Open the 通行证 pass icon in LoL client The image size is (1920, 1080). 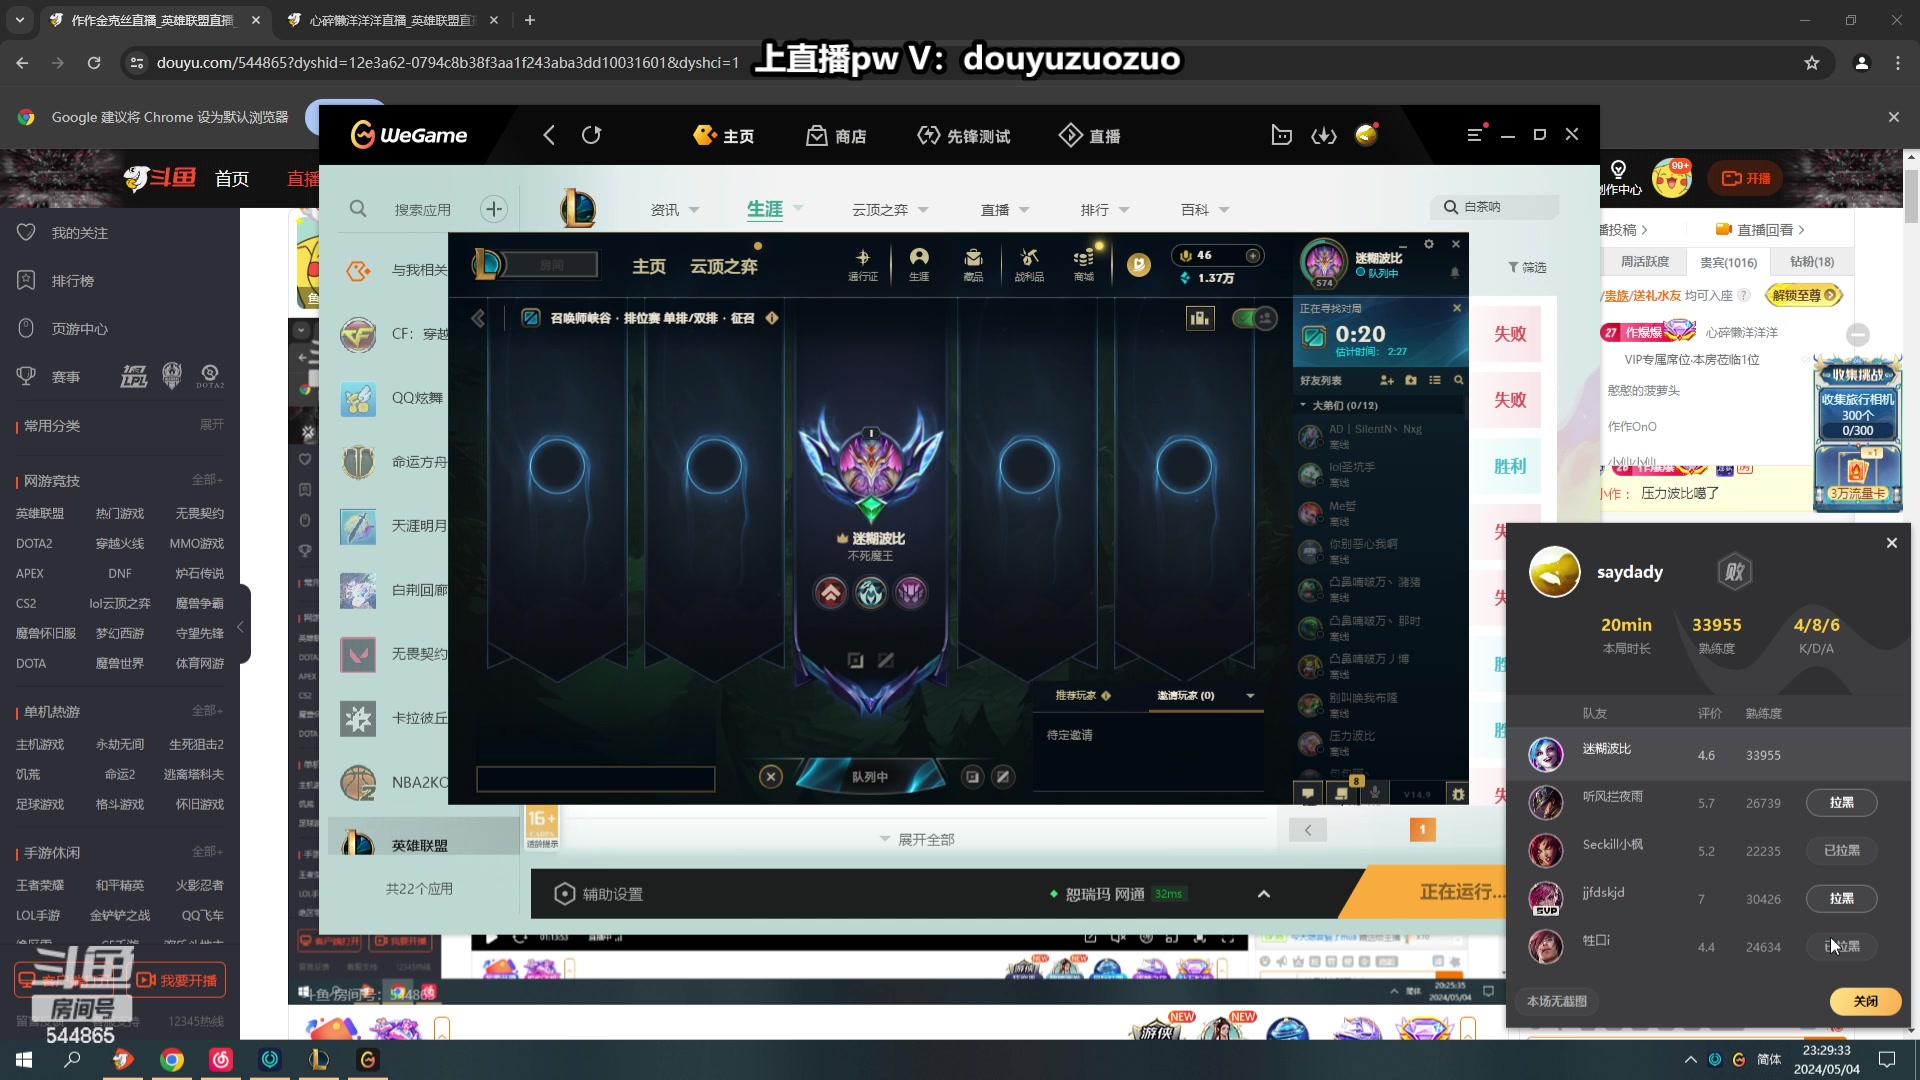click(862, 264)
